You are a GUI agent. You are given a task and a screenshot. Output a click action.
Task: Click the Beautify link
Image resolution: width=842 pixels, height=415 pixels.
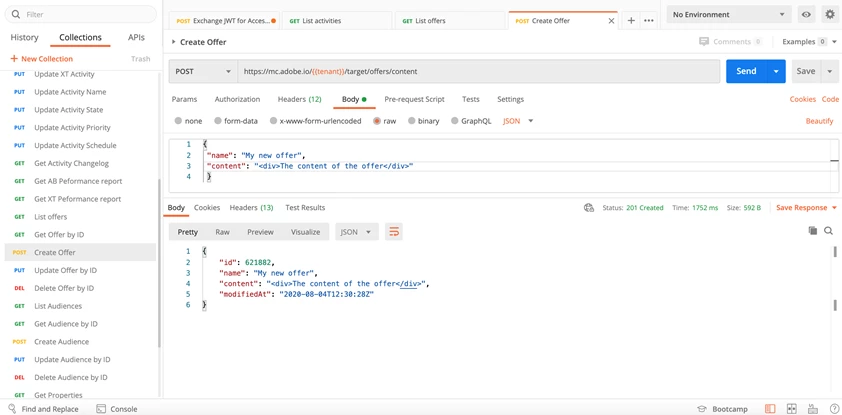[x=819, y=121]
